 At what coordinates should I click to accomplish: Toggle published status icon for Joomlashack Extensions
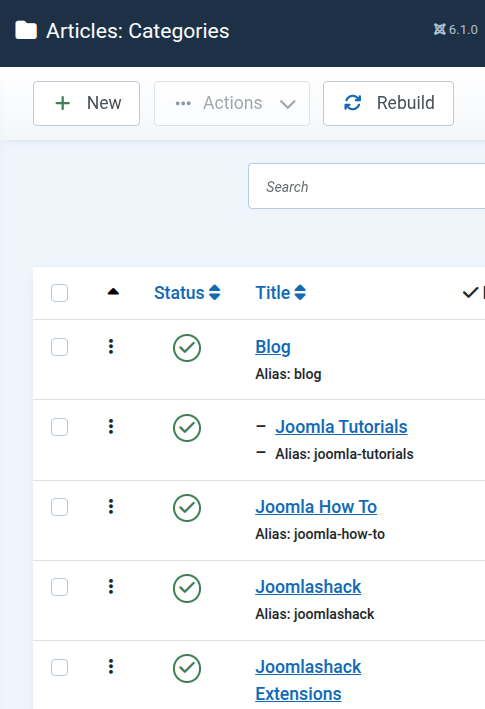click(187, 668)
